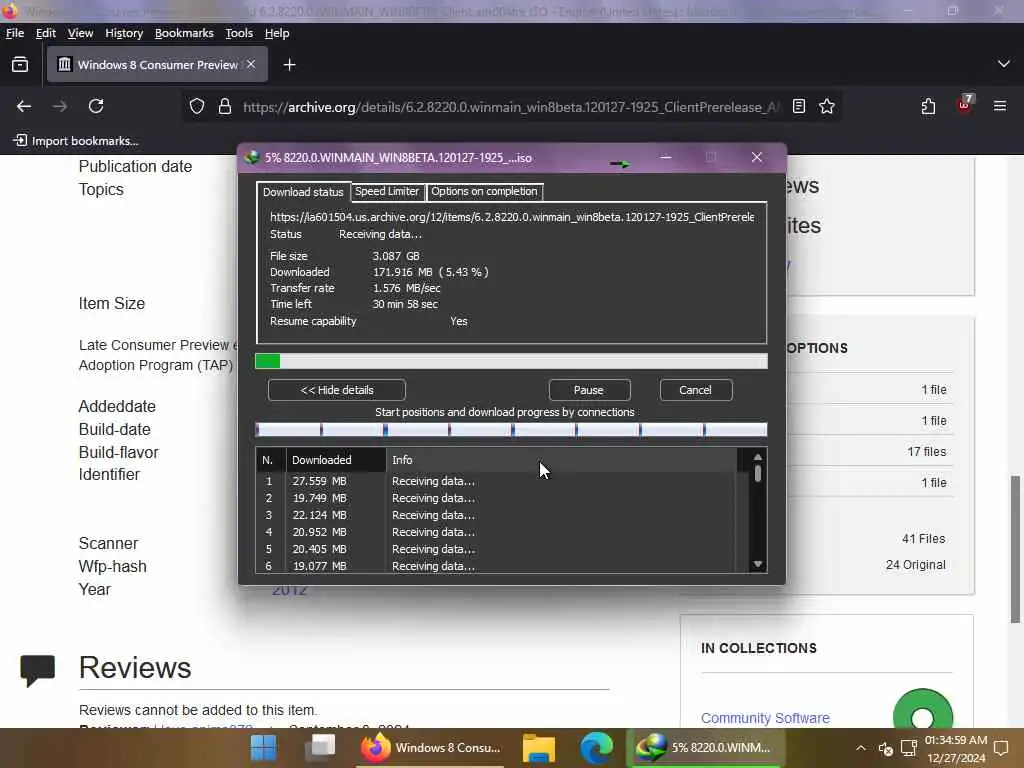
Task: Click the Info column header
Action: pos(562,460)
